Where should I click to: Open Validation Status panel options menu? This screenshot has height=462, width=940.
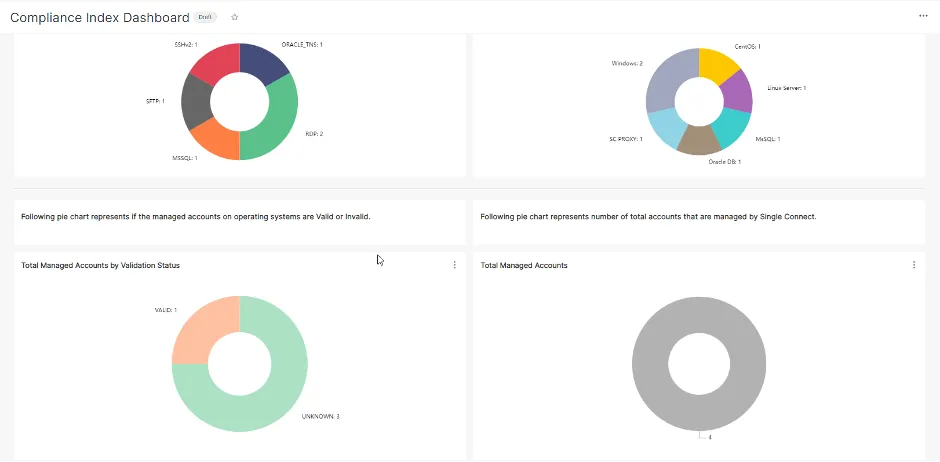pyautogui.click(x=454, y=265)
